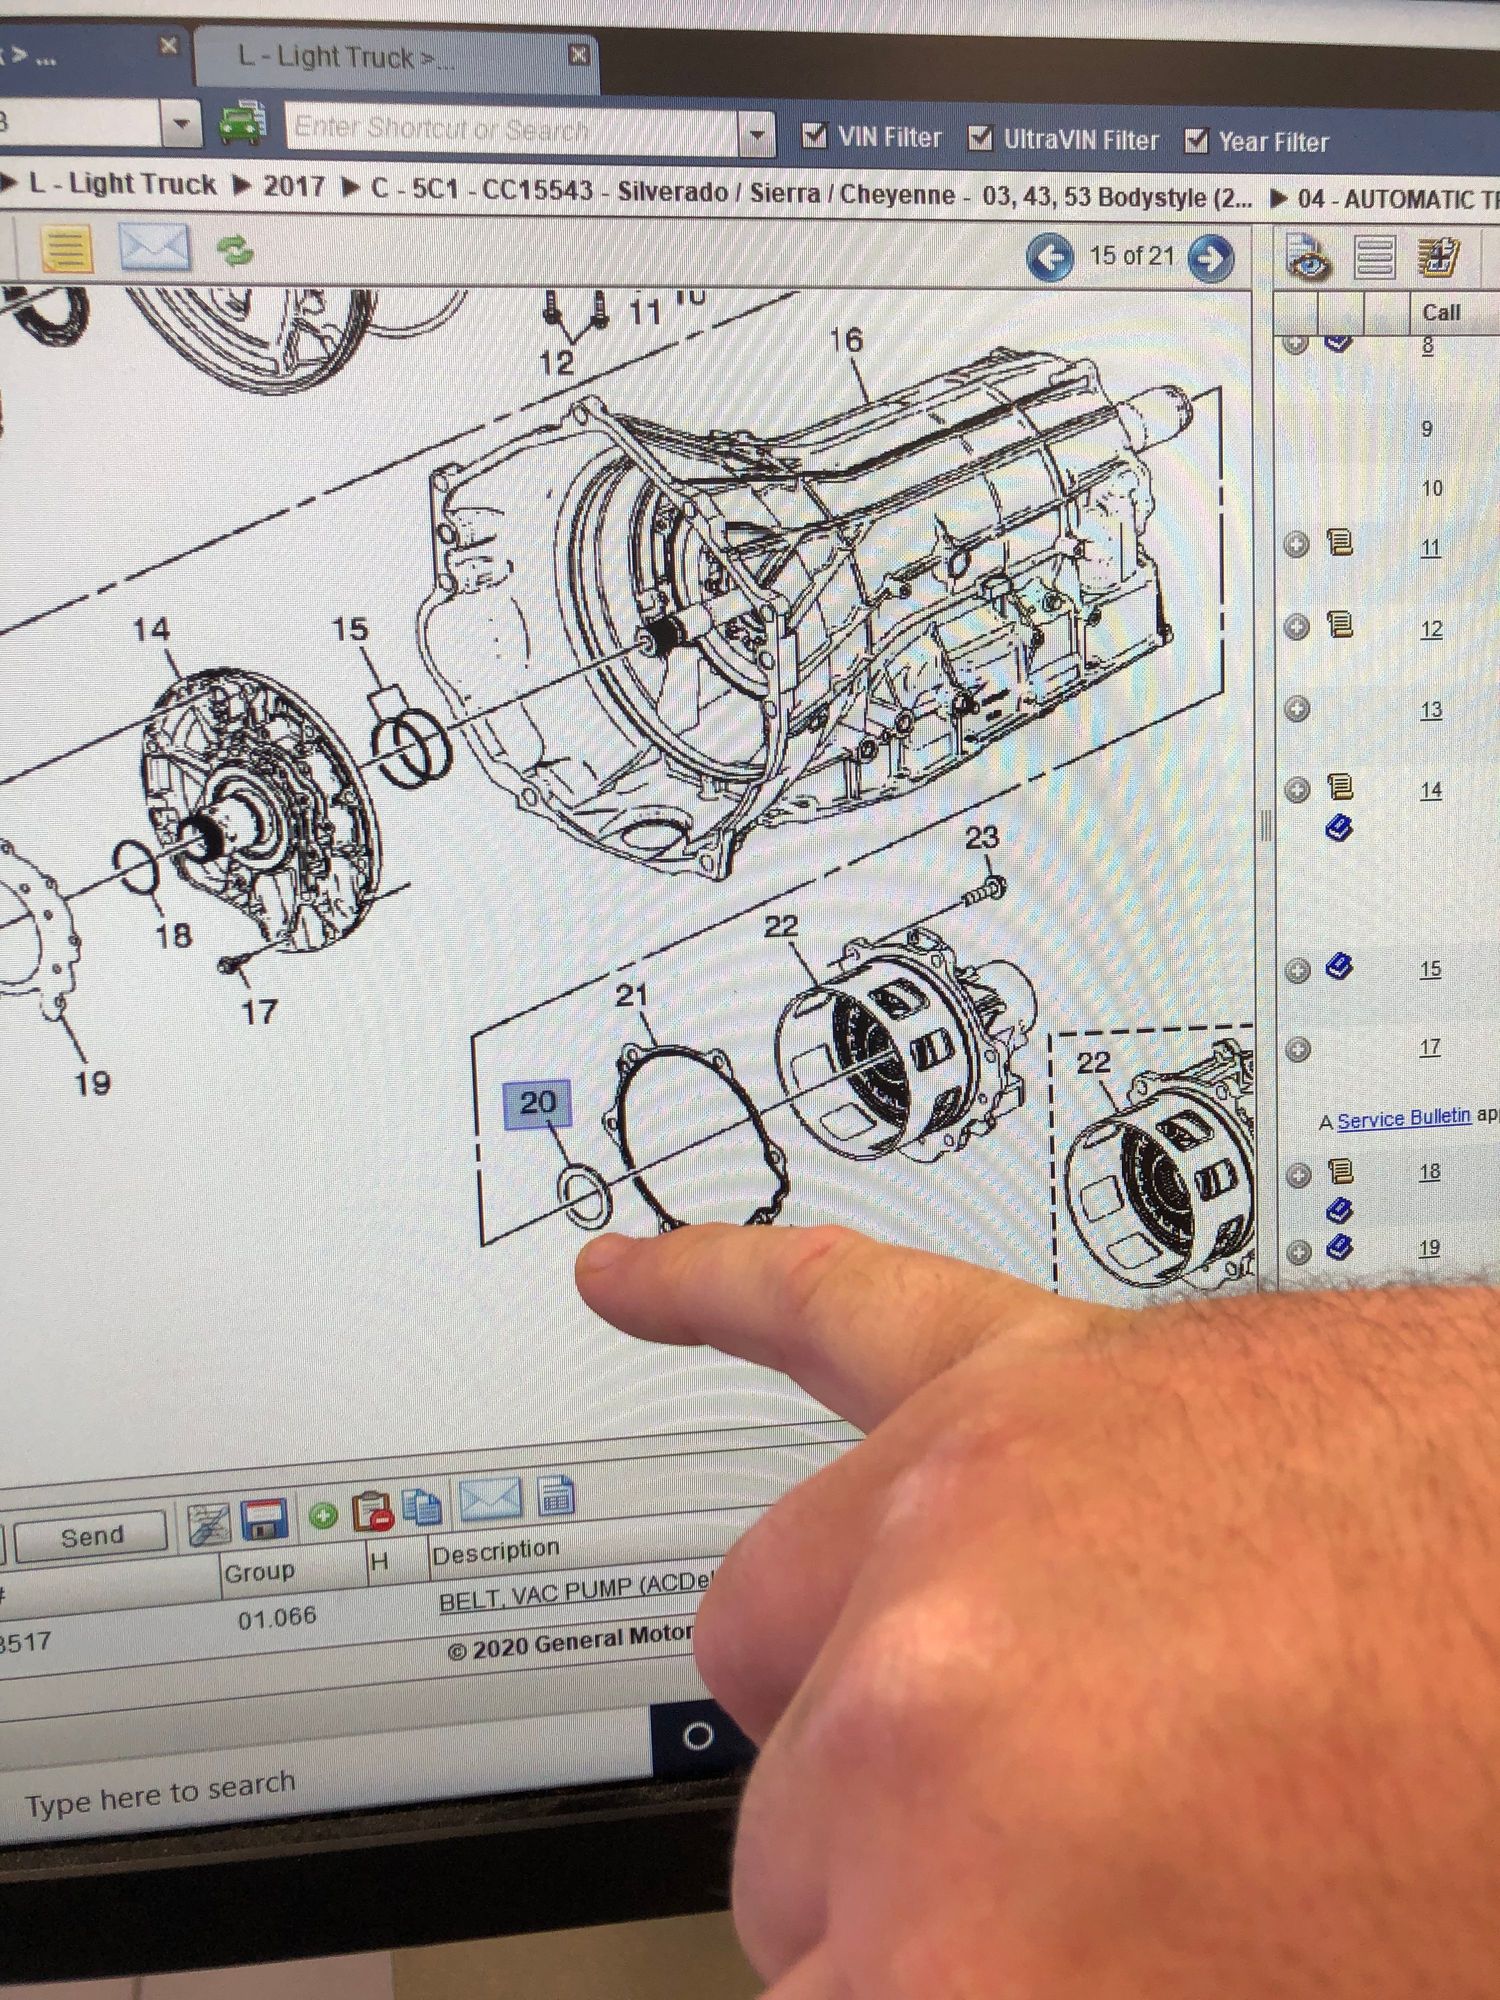Disable the Year Filter checkbox

1196,141
